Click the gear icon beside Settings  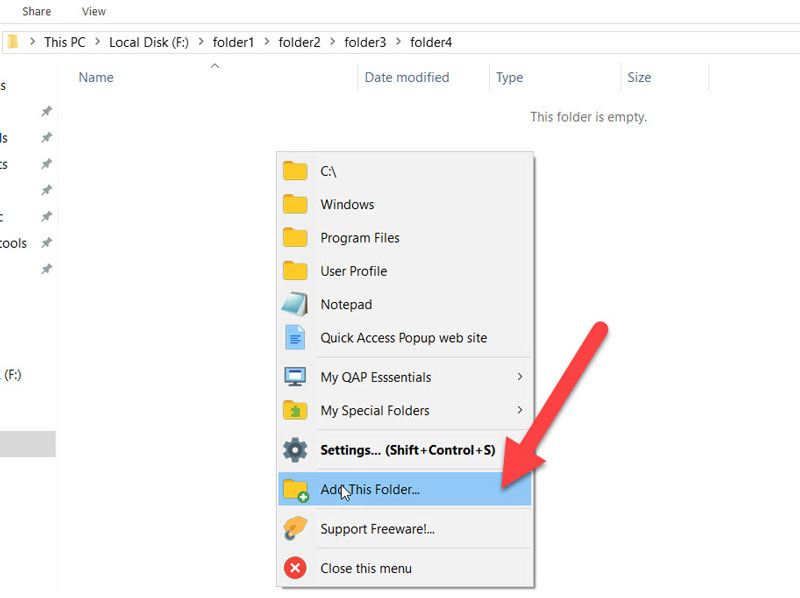click(x=295, y=450)
